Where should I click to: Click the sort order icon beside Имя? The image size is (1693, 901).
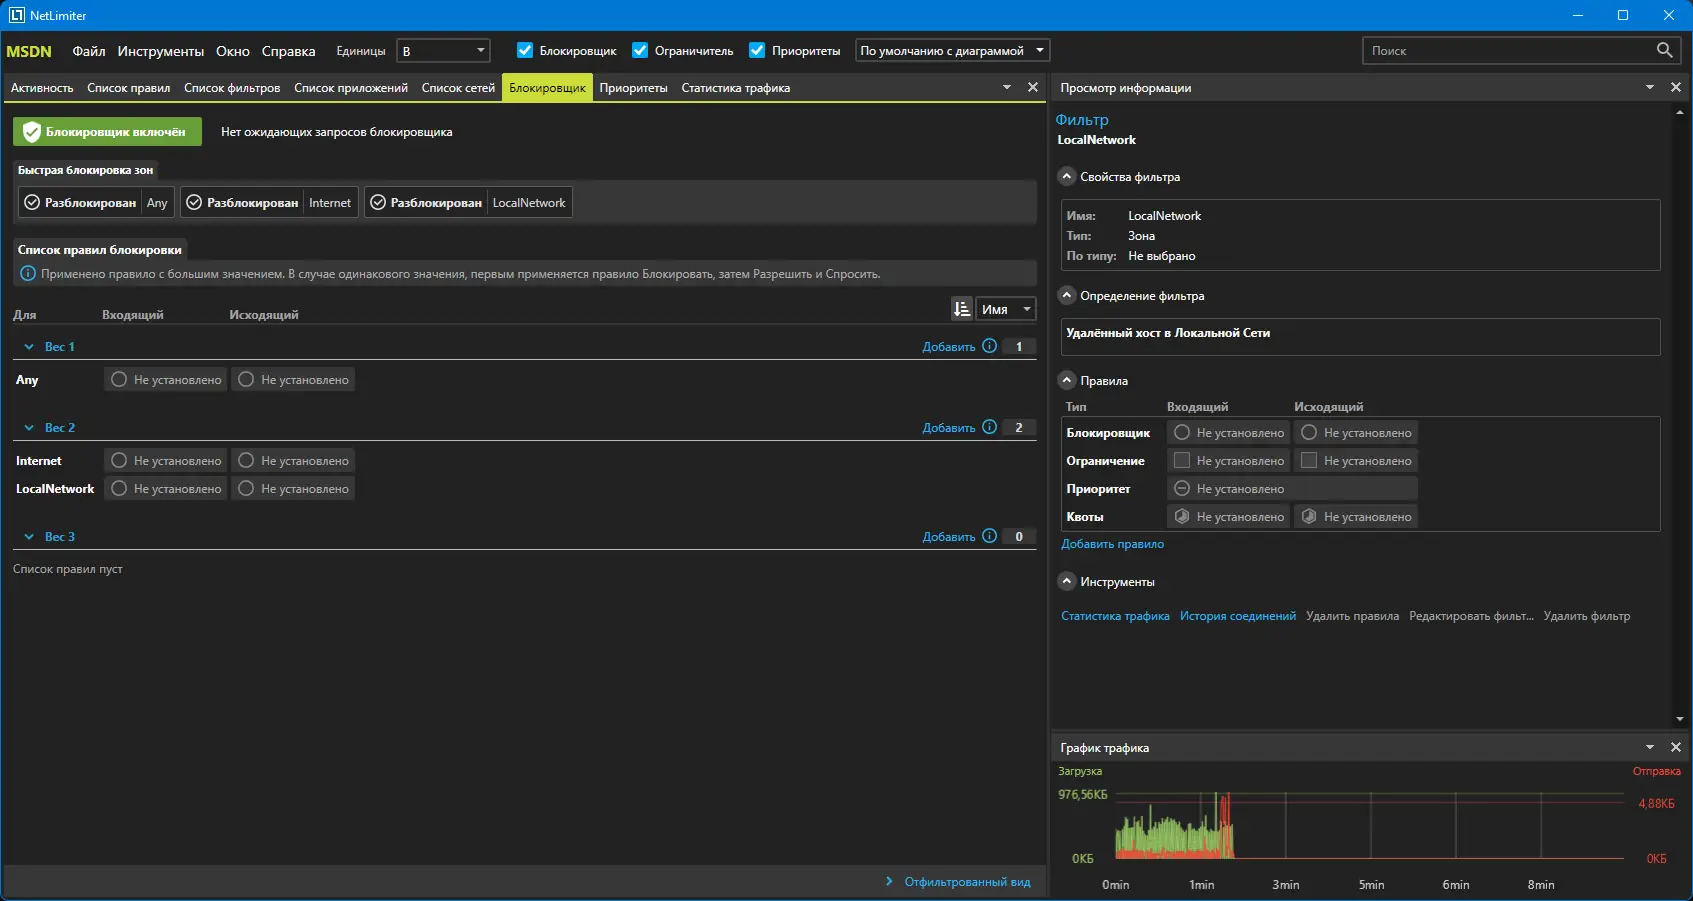961,309
